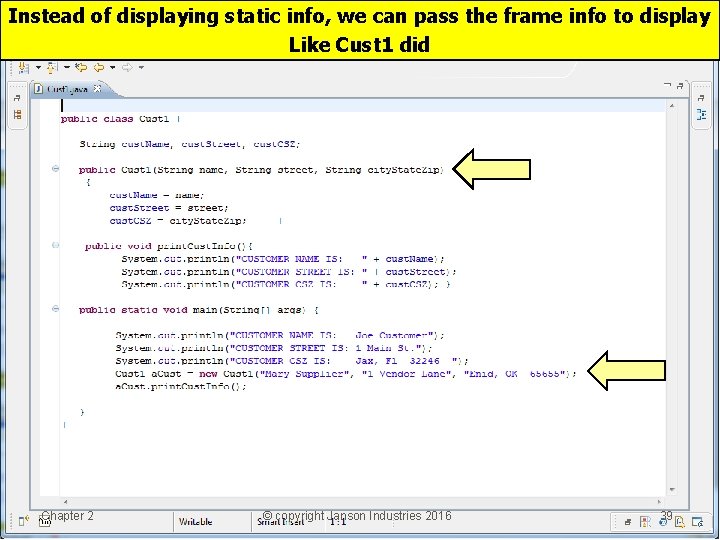Click the 'public static void main' line

click(199, 310)
